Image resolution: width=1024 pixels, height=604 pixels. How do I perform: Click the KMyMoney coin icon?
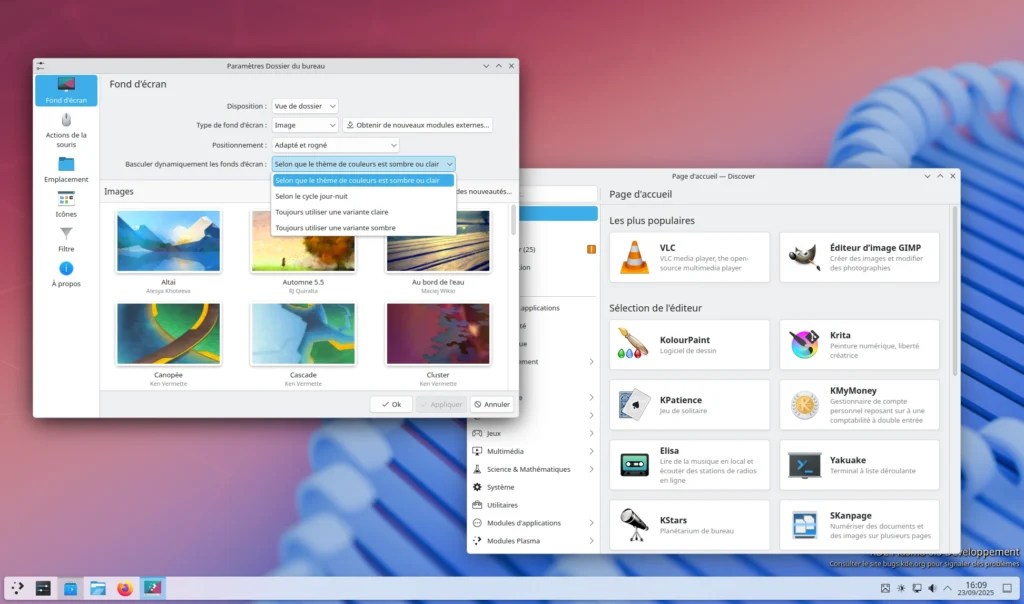[804, 405]
